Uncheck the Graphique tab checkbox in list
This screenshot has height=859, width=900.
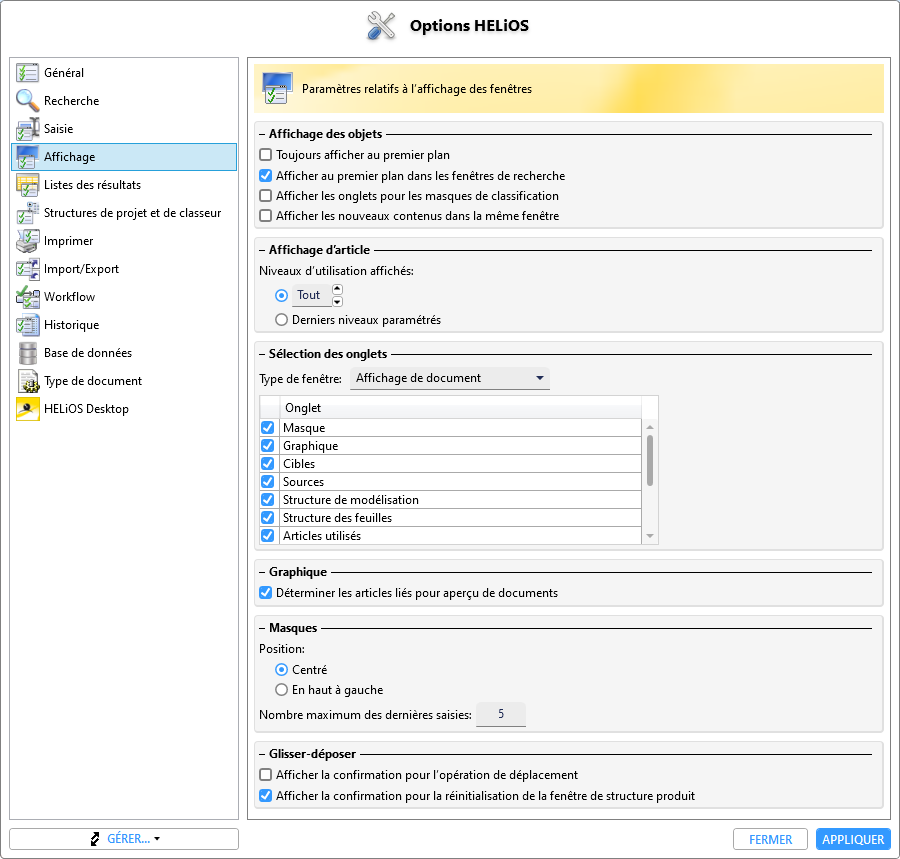[x=267, y=446]
